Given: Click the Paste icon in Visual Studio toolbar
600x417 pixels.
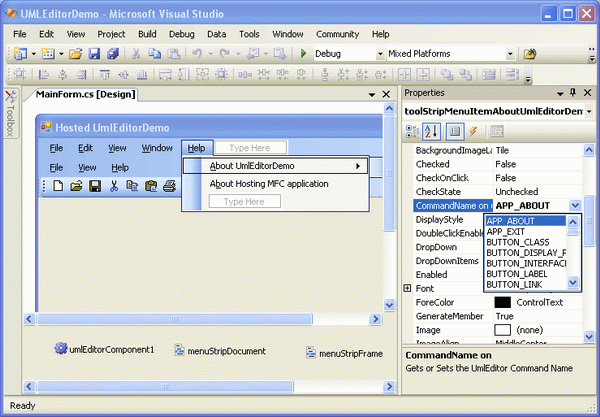Looking at the screenshot, I should (x=173, y=54).
